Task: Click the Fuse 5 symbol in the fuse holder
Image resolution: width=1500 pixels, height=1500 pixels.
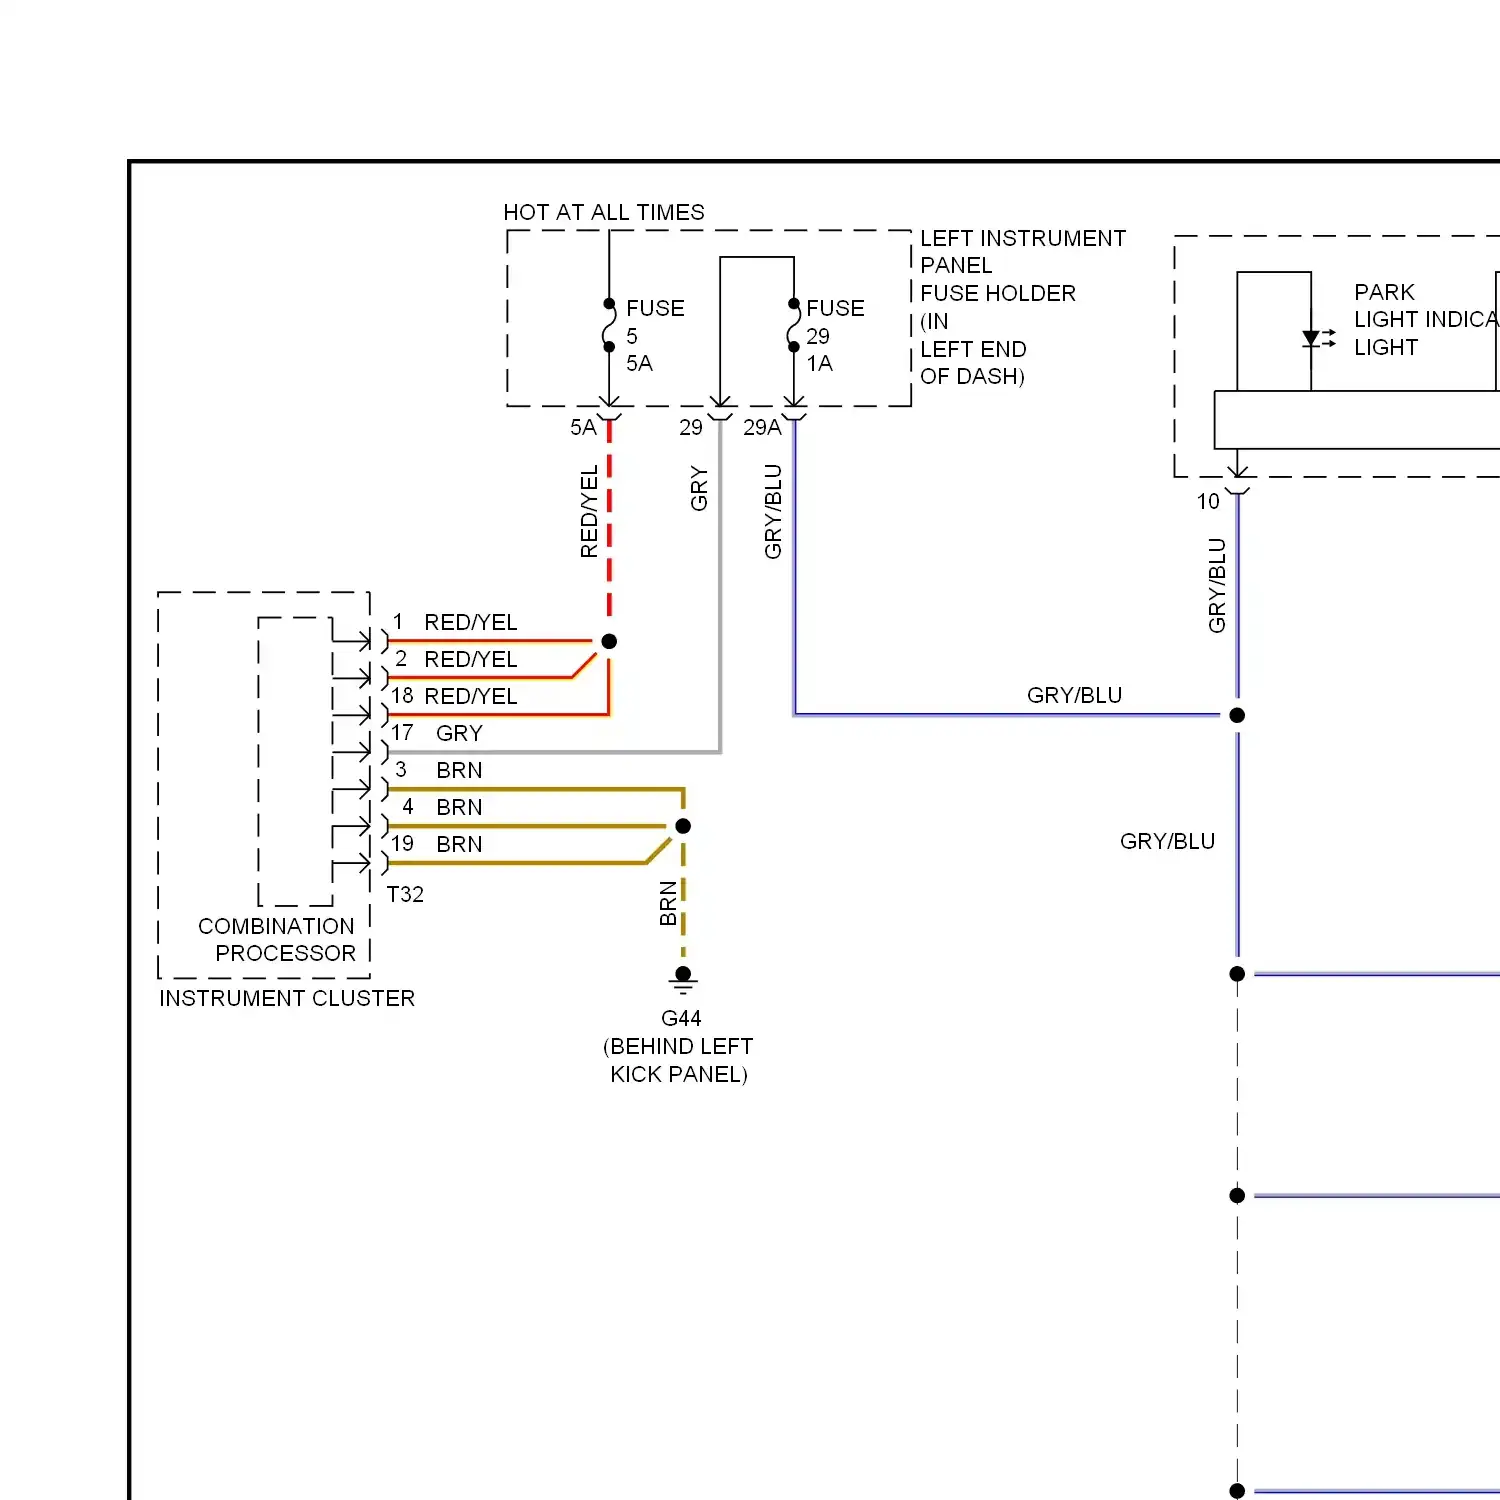Action: 609,325
